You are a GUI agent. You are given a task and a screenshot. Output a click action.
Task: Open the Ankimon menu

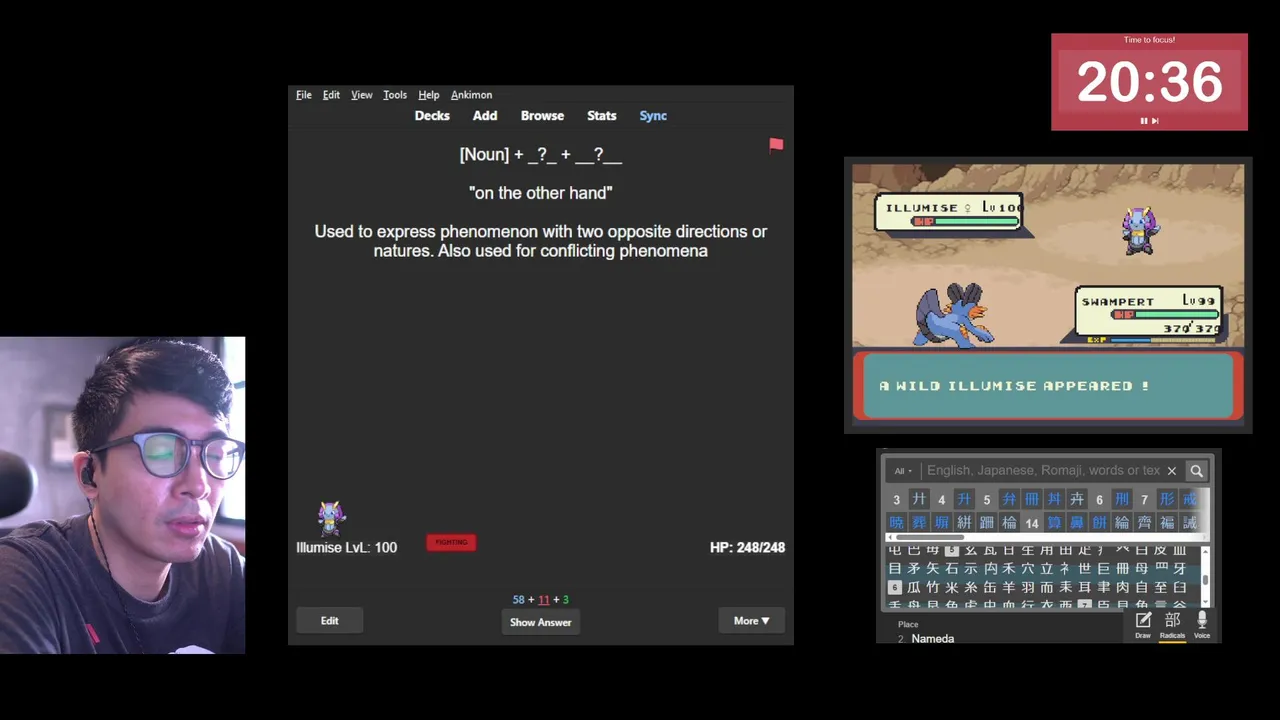(x=471, y=95)
